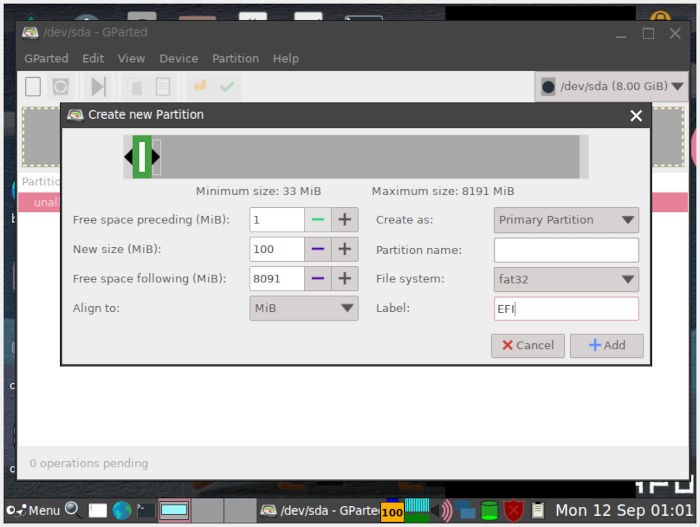This screenshot has width=700, height=527.
Task: Minimize the GParted window
Action: (x=621, y=34)
